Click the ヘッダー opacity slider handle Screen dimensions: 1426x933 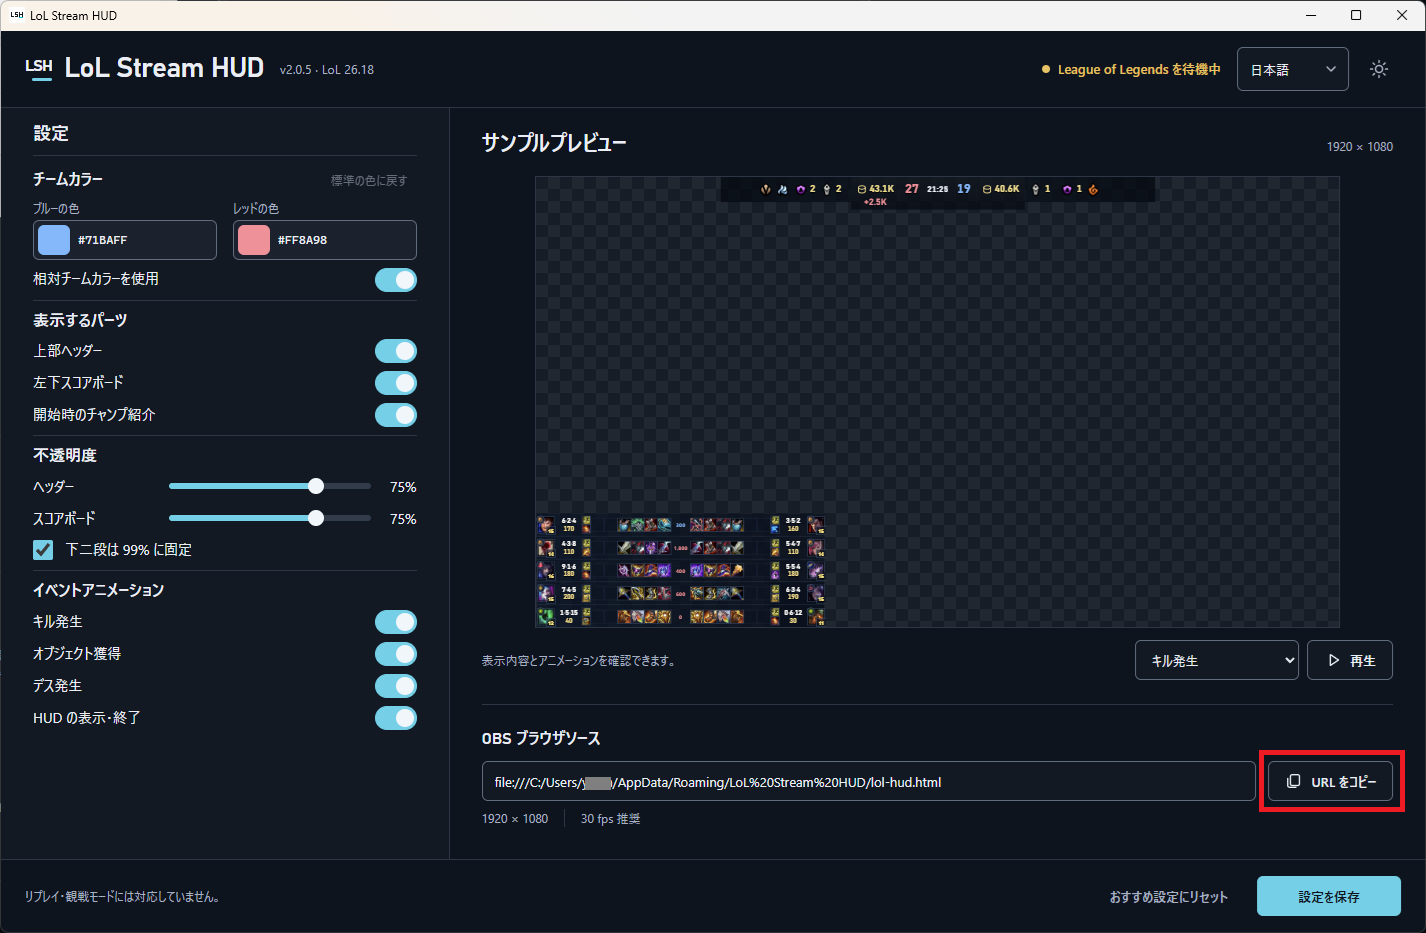(x=316, y=486)
